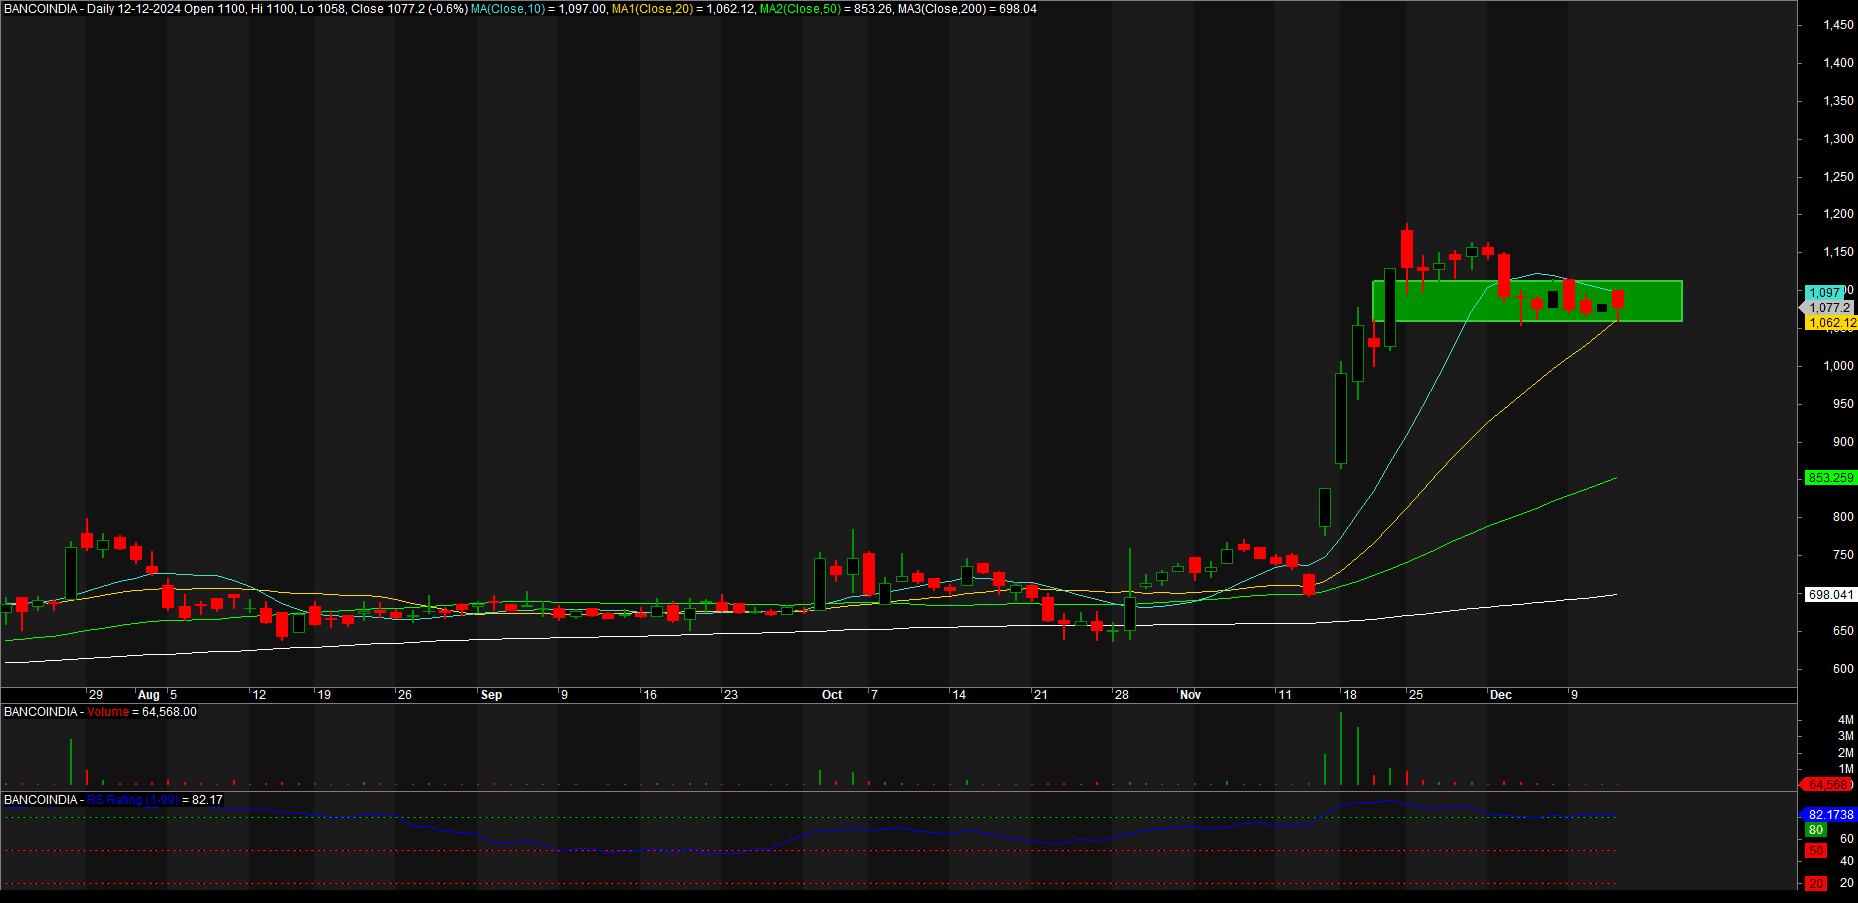The width and height of the screenshot is (1858, 903).
Task: Click the Sep month label on date axis
Action: [x=491, y=695]
